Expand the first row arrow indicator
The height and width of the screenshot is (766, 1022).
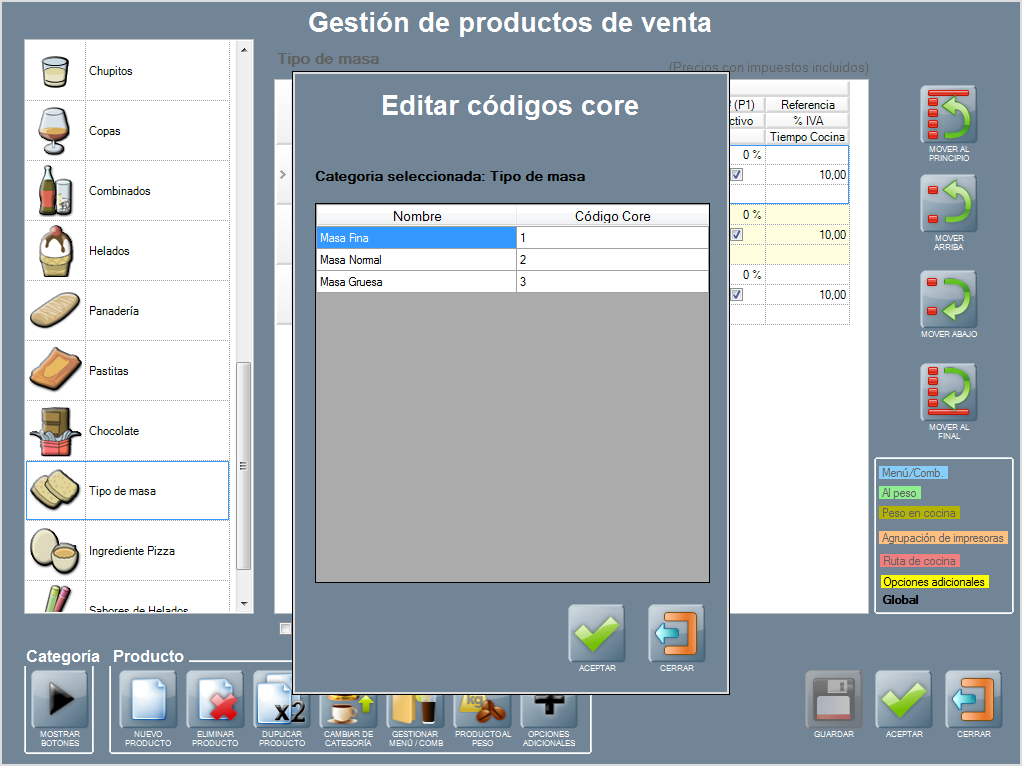click(x=283, y=175)
